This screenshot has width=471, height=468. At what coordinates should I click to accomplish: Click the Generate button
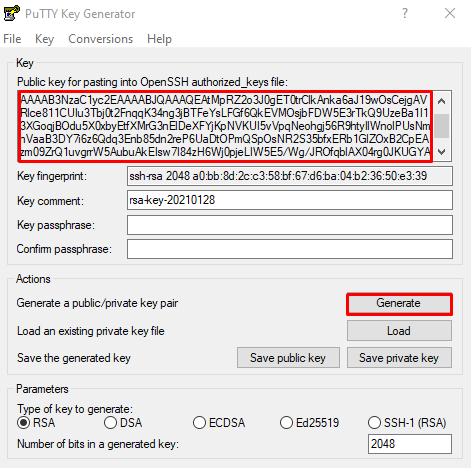click(x=399, y=303)
